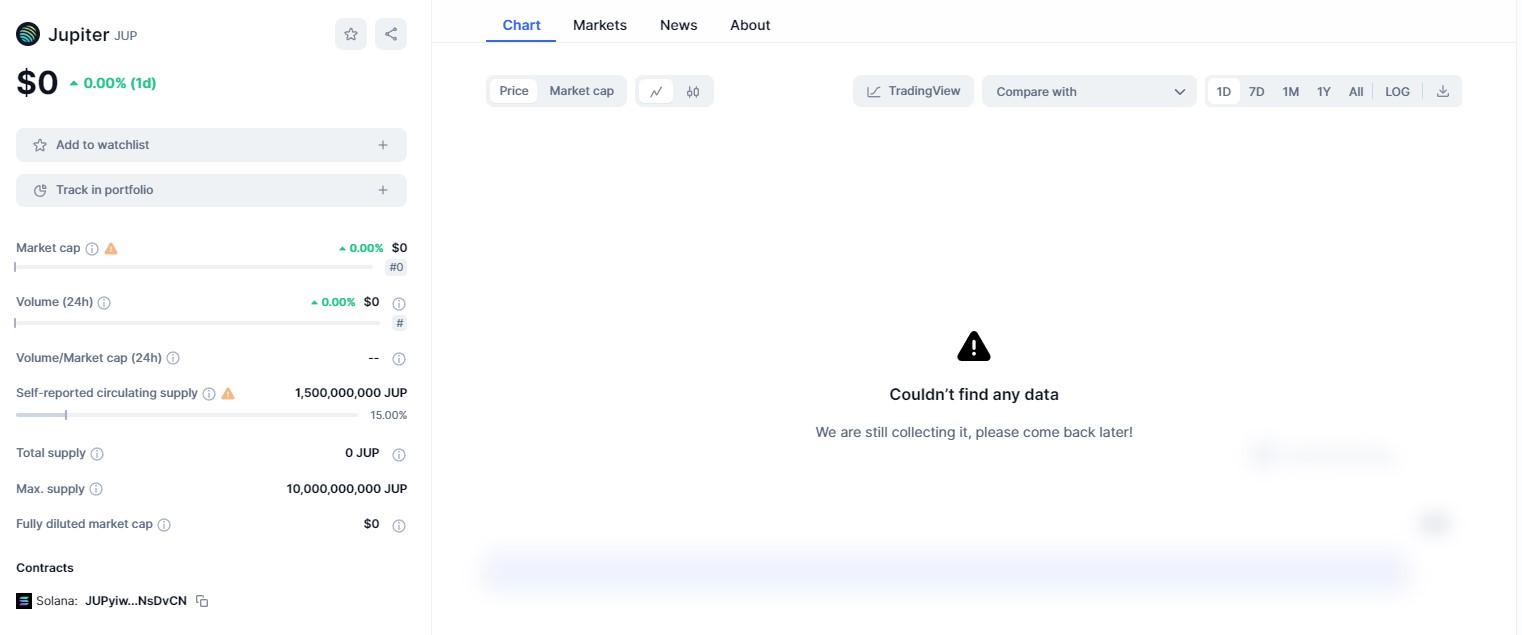Set chart range to 1D
This screenshot has height=635, width=1522.
tap(1224, 91)
